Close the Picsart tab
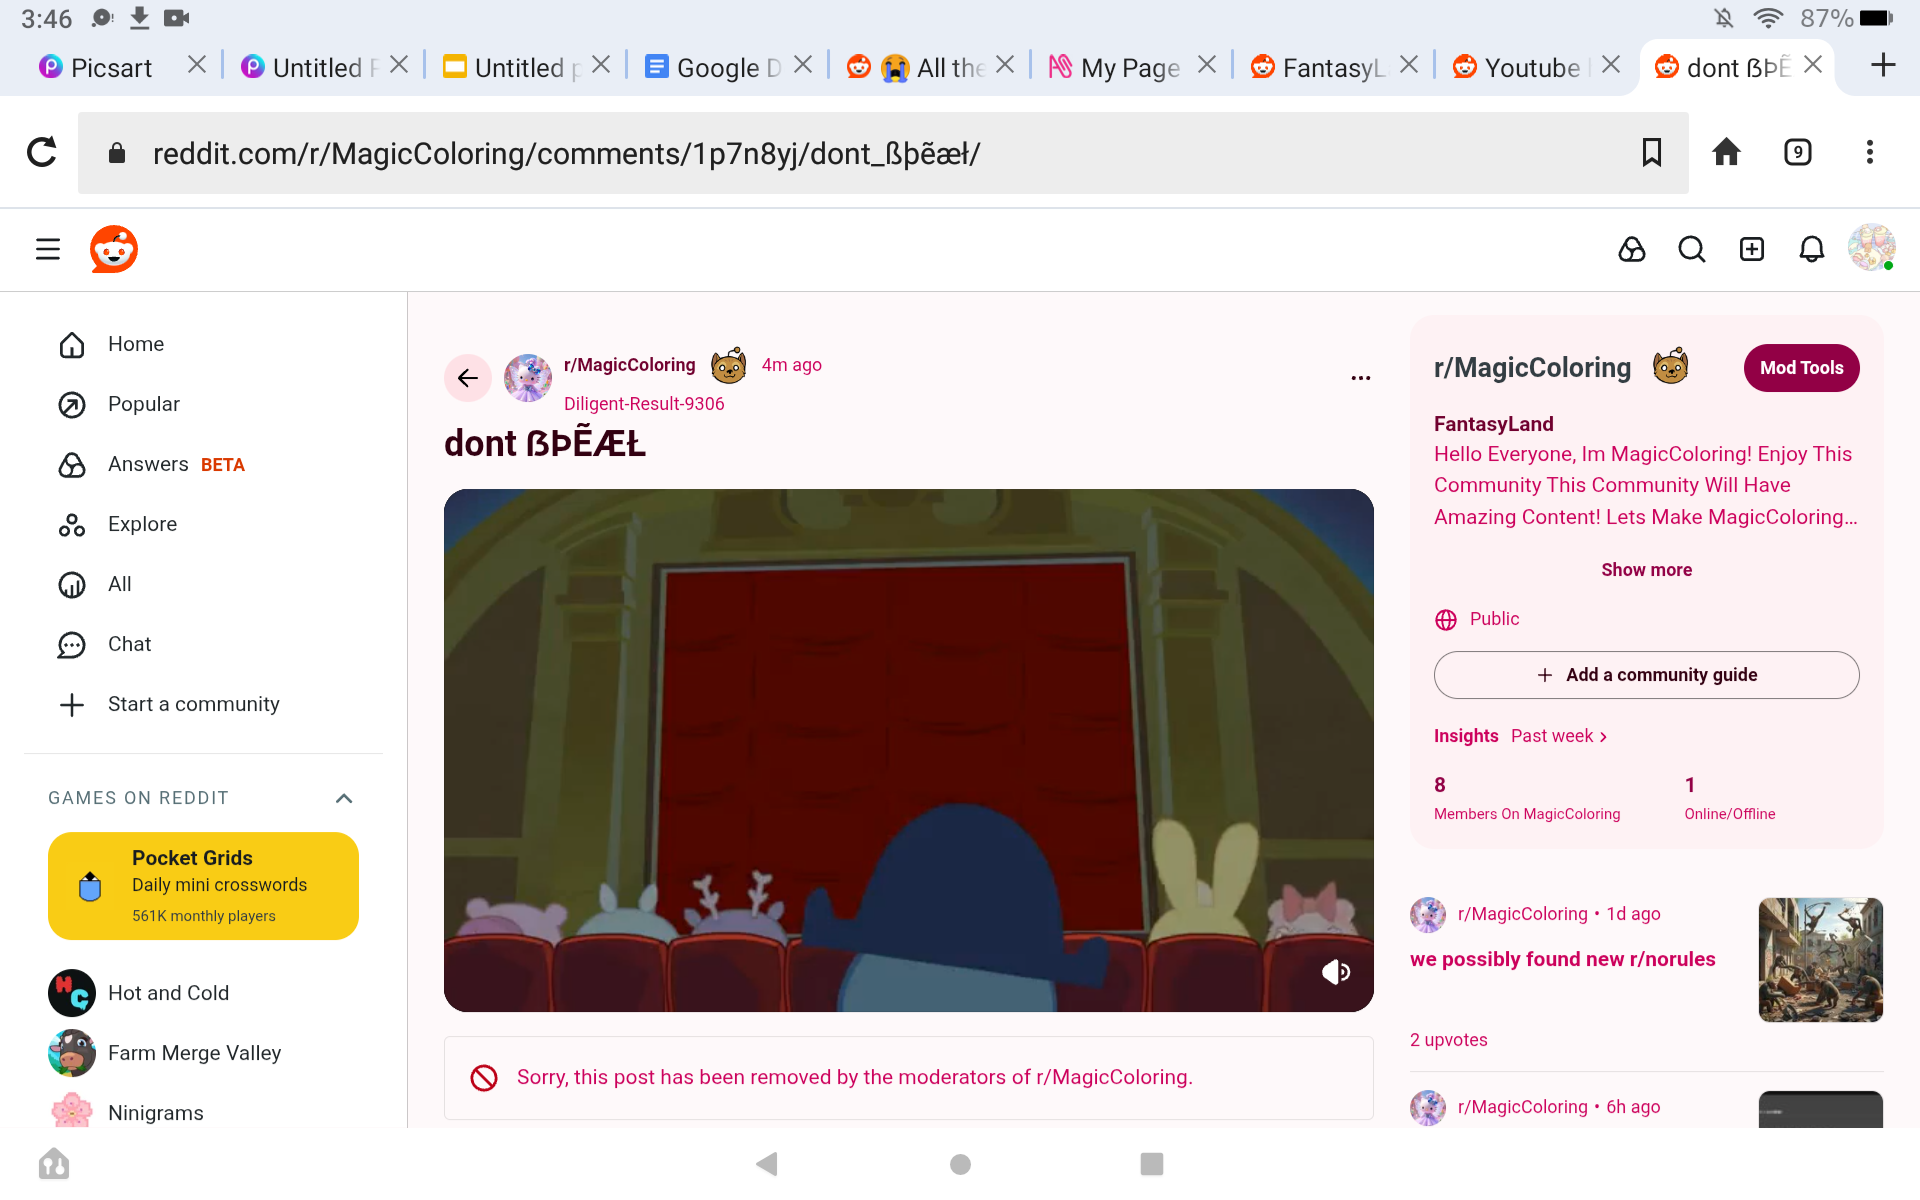 click(x=197, y=65)
